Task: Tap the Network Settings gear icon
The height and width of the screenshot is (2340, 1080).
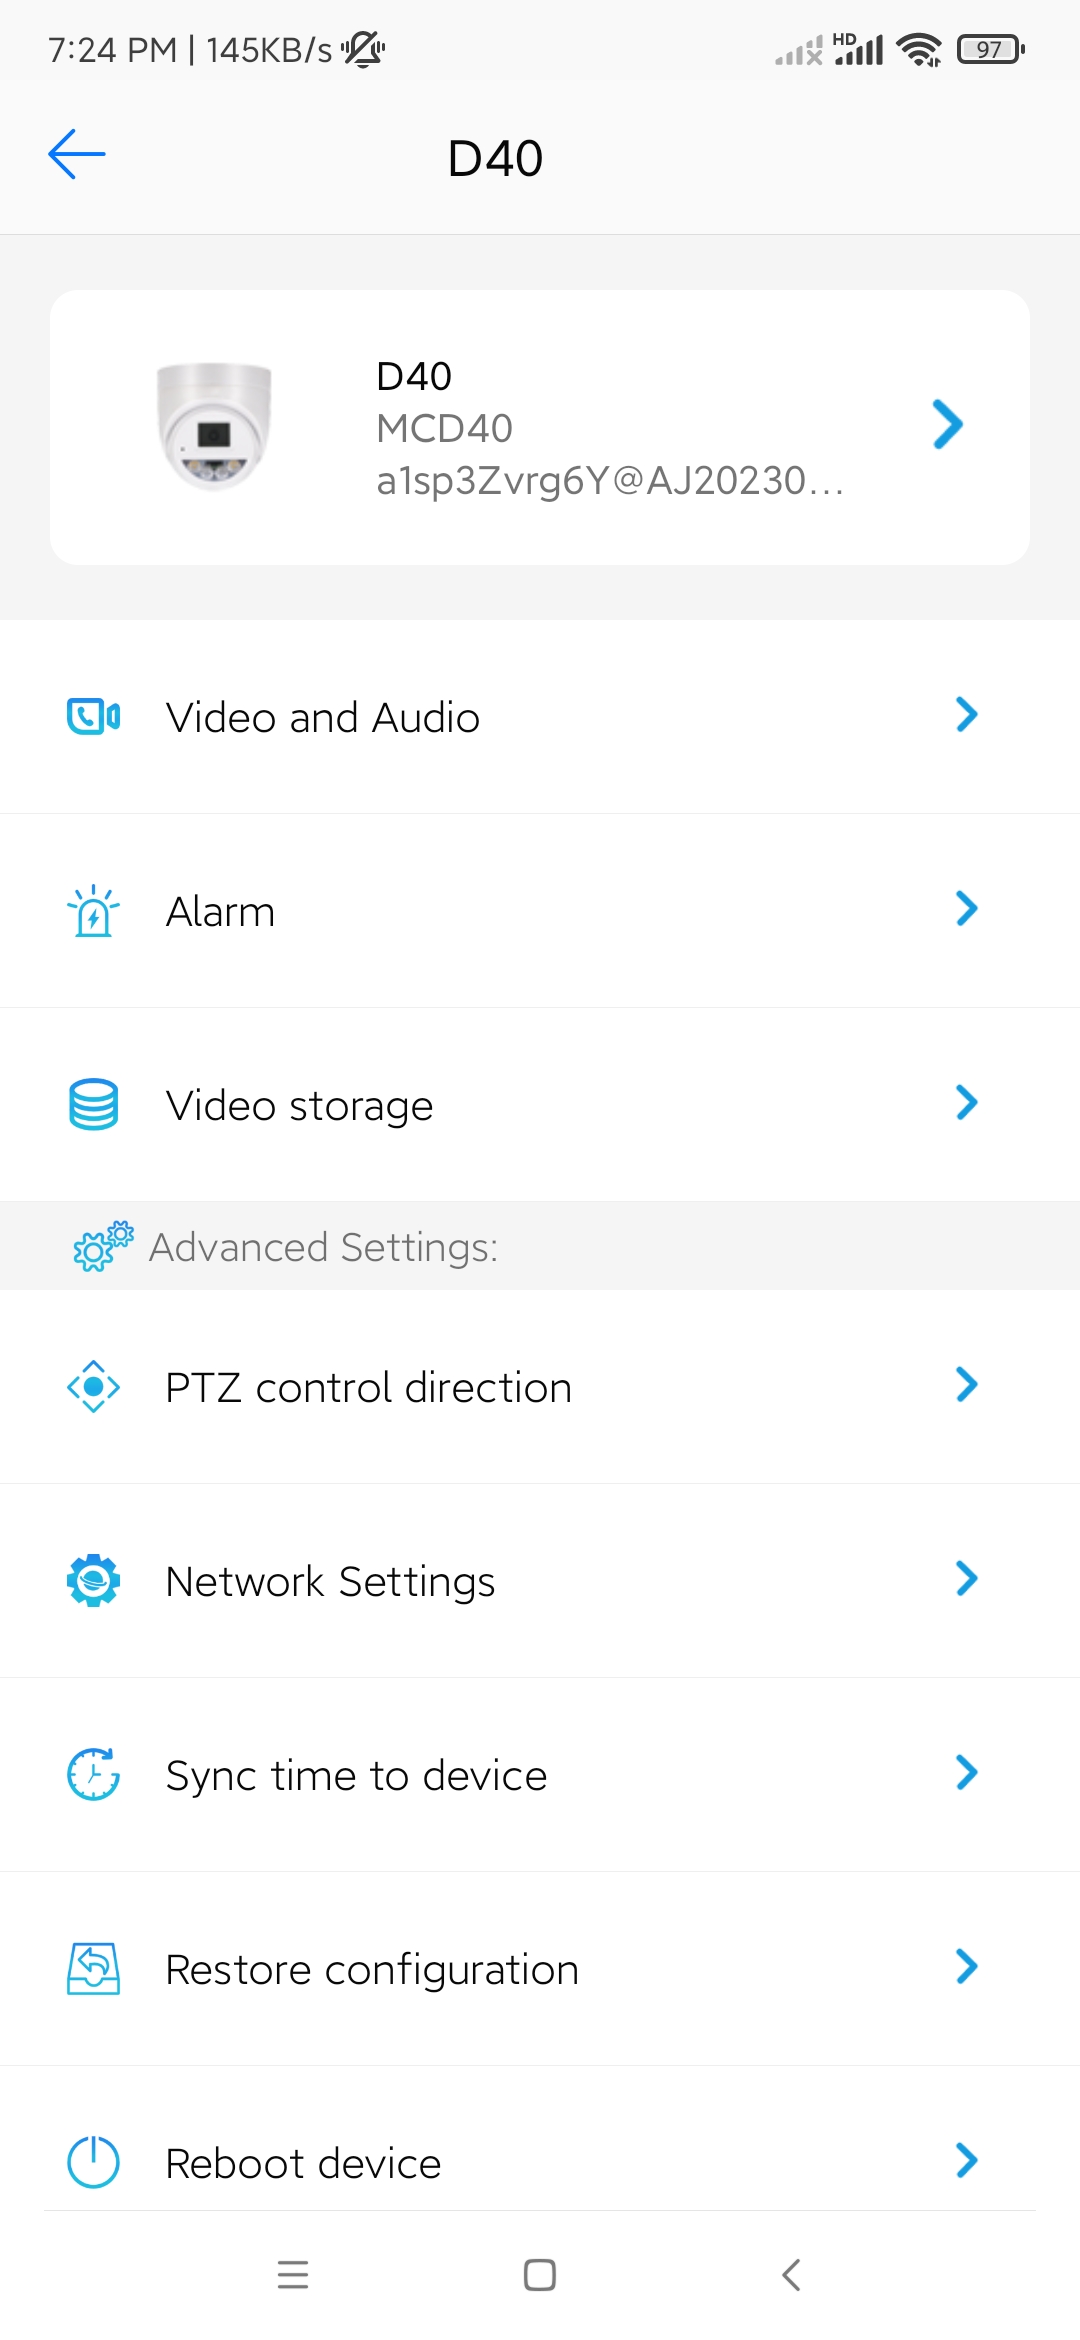Action: point(94,1580)
